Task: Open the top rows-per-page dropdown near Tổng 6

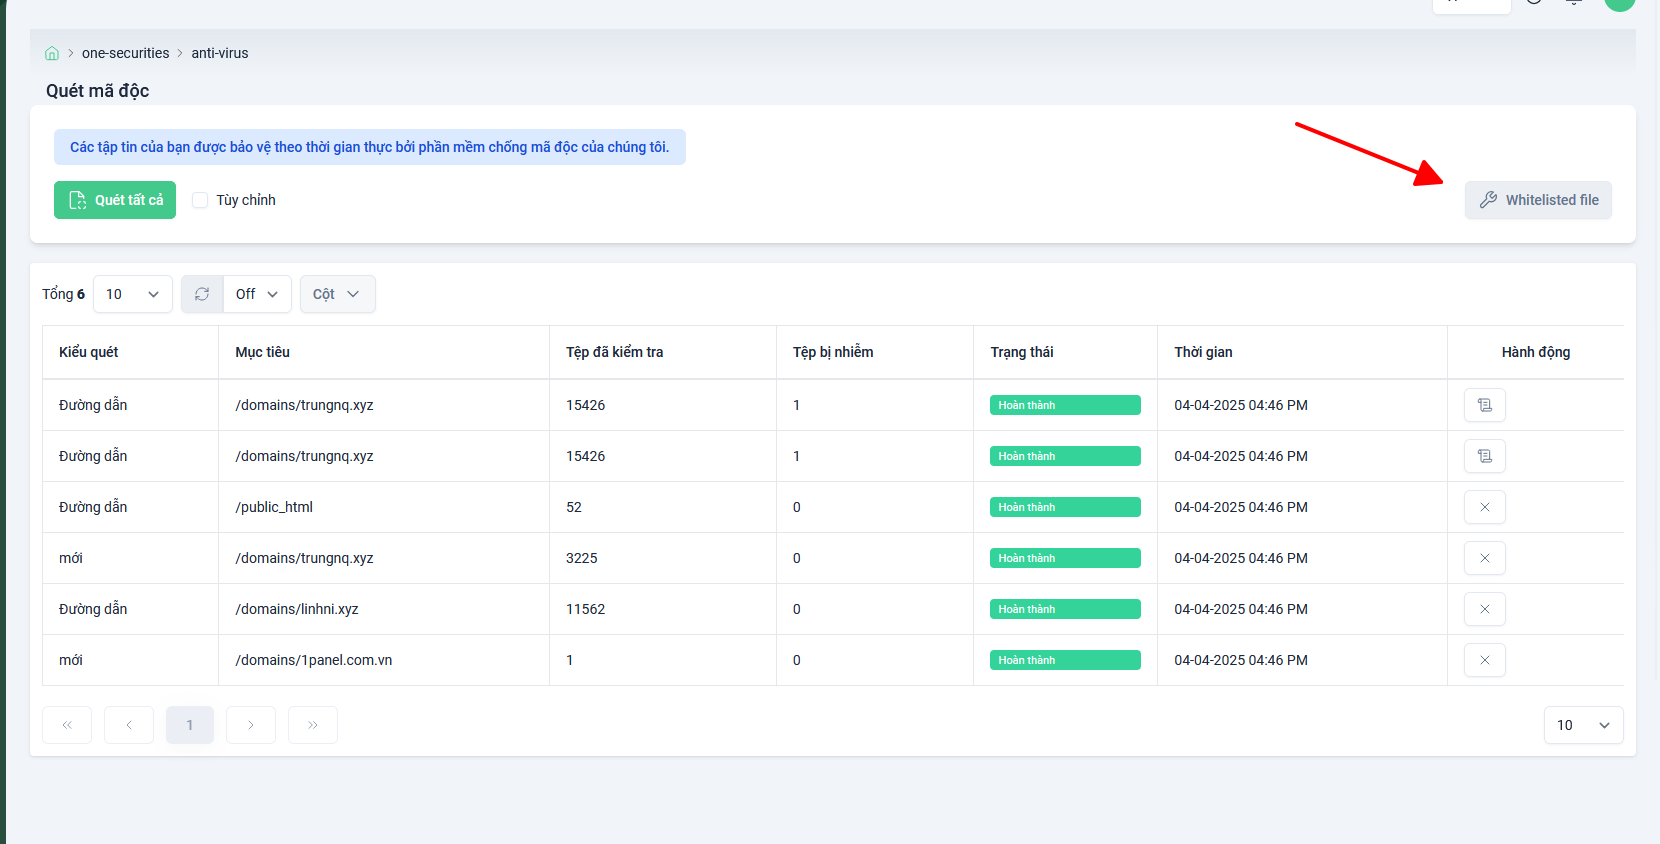Action: click(x=133, y=294)
